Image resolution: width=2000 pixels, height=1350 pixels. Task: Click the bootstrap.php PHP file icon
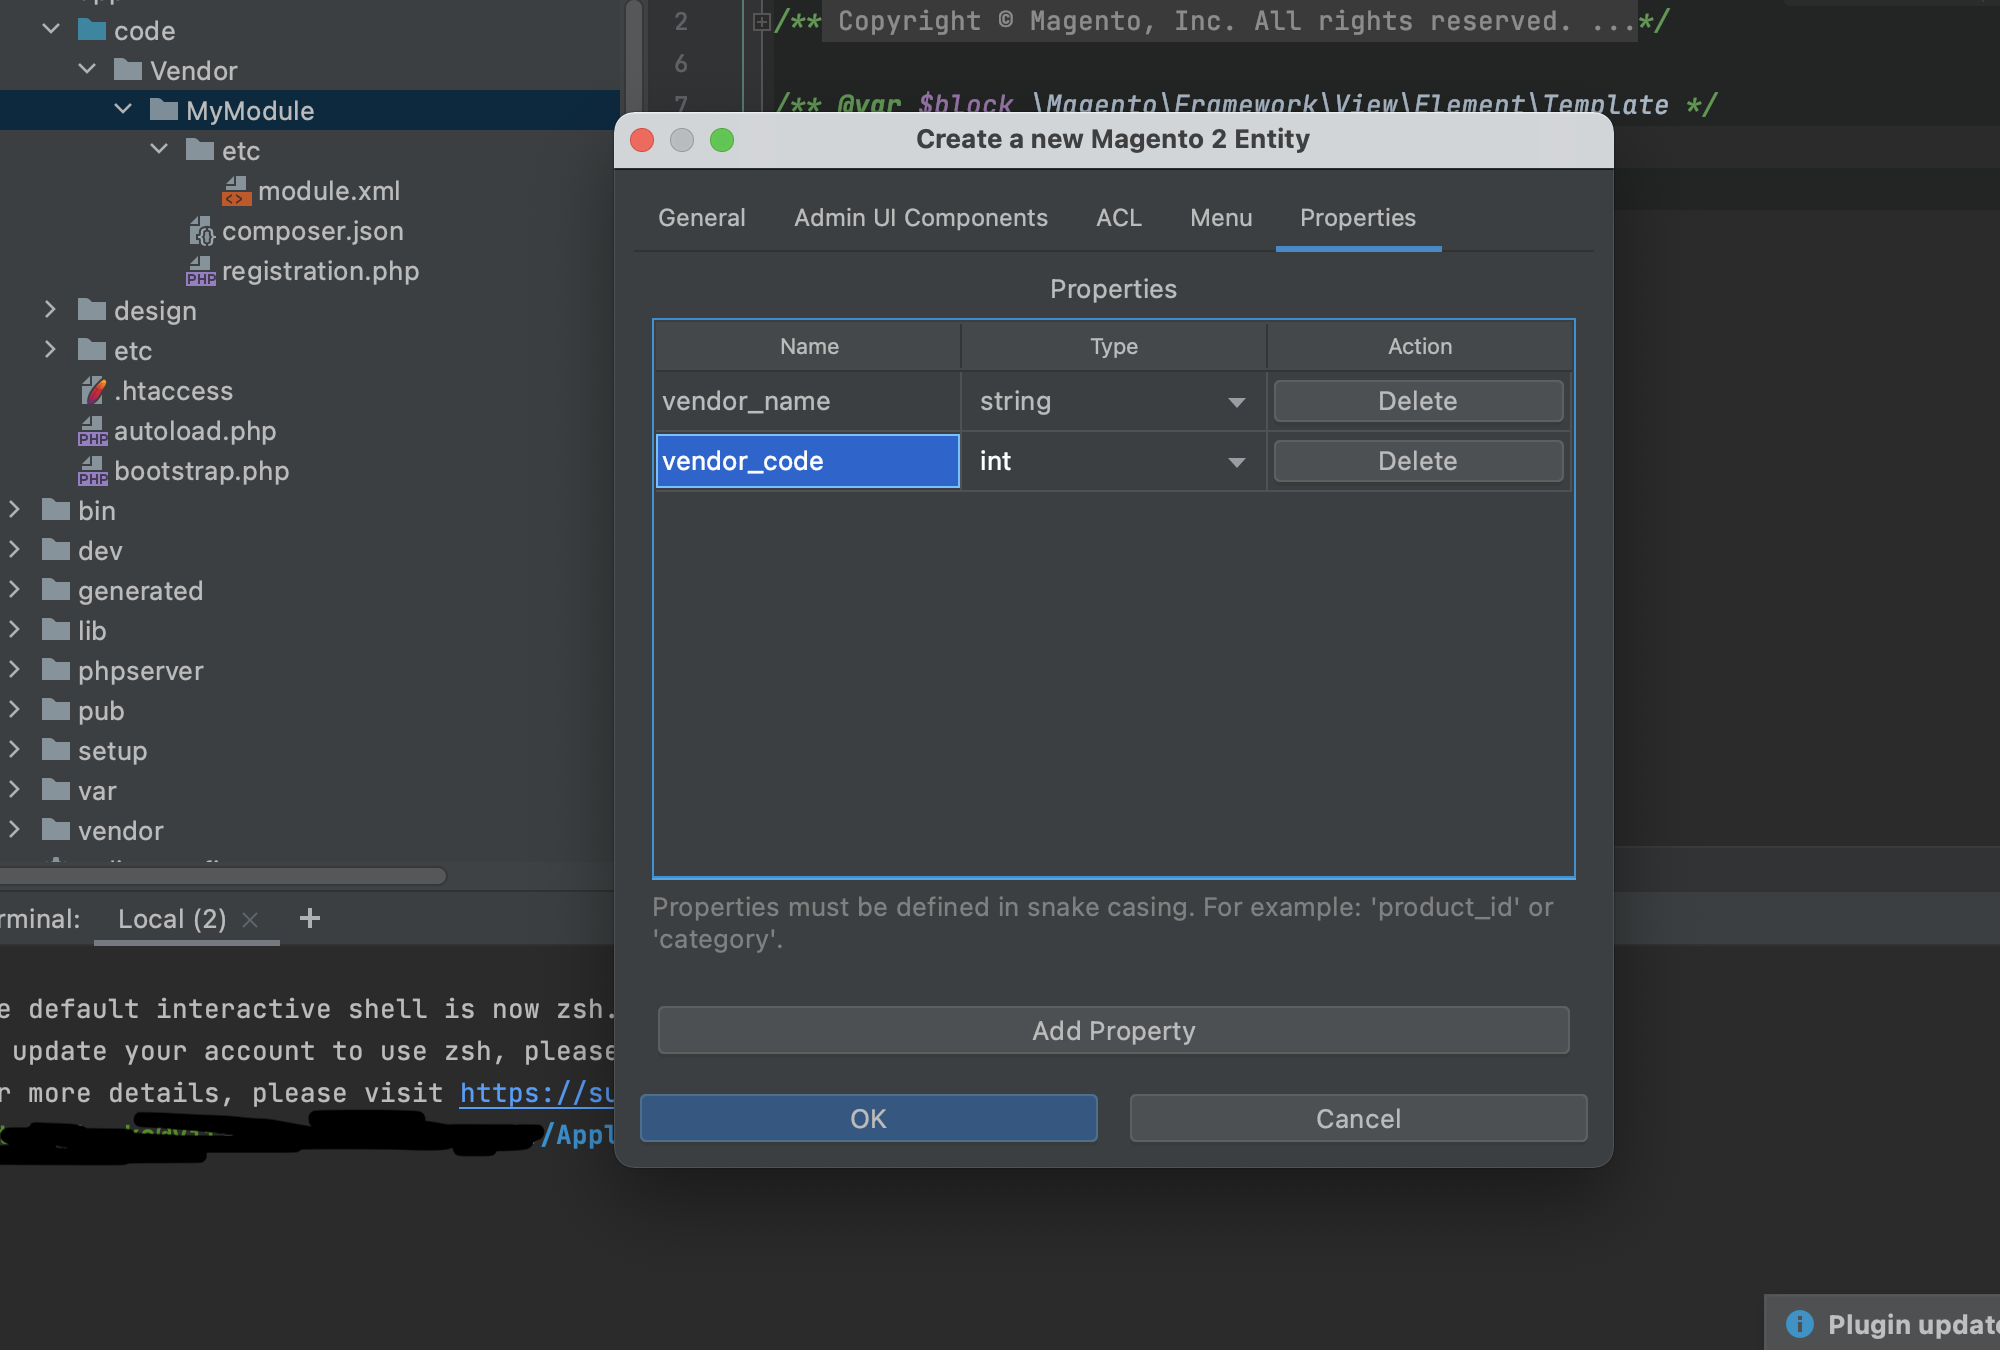(92, 471)
